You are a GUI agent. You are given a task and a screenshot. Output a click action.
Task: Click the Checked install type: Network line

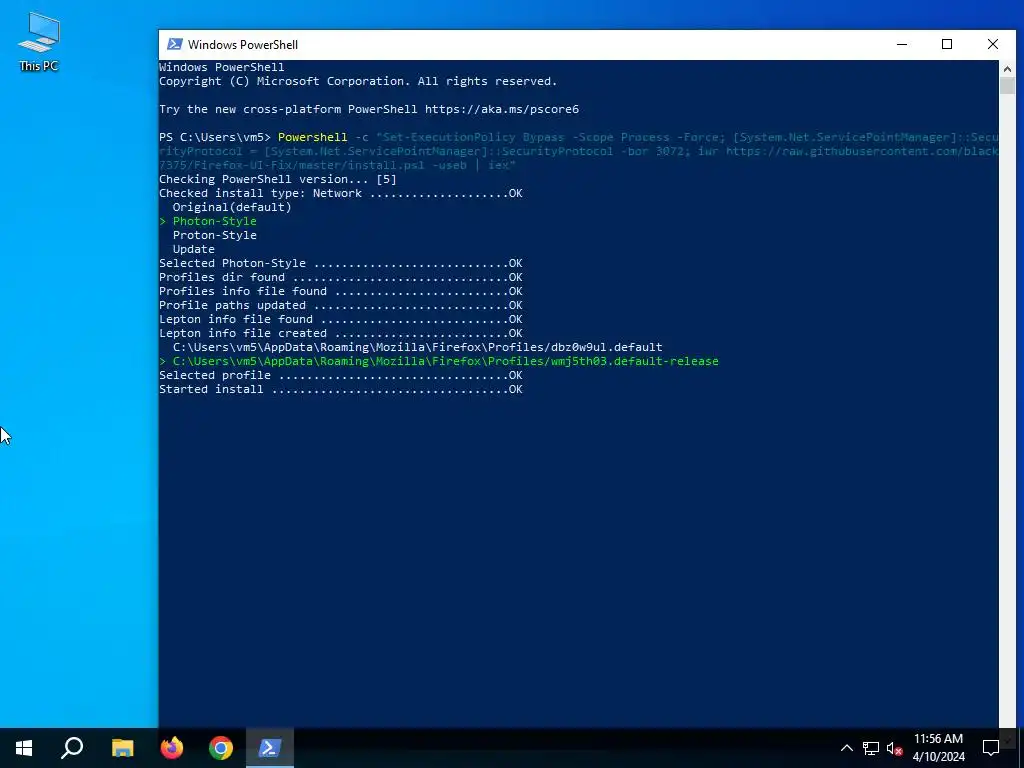[341, 193]
